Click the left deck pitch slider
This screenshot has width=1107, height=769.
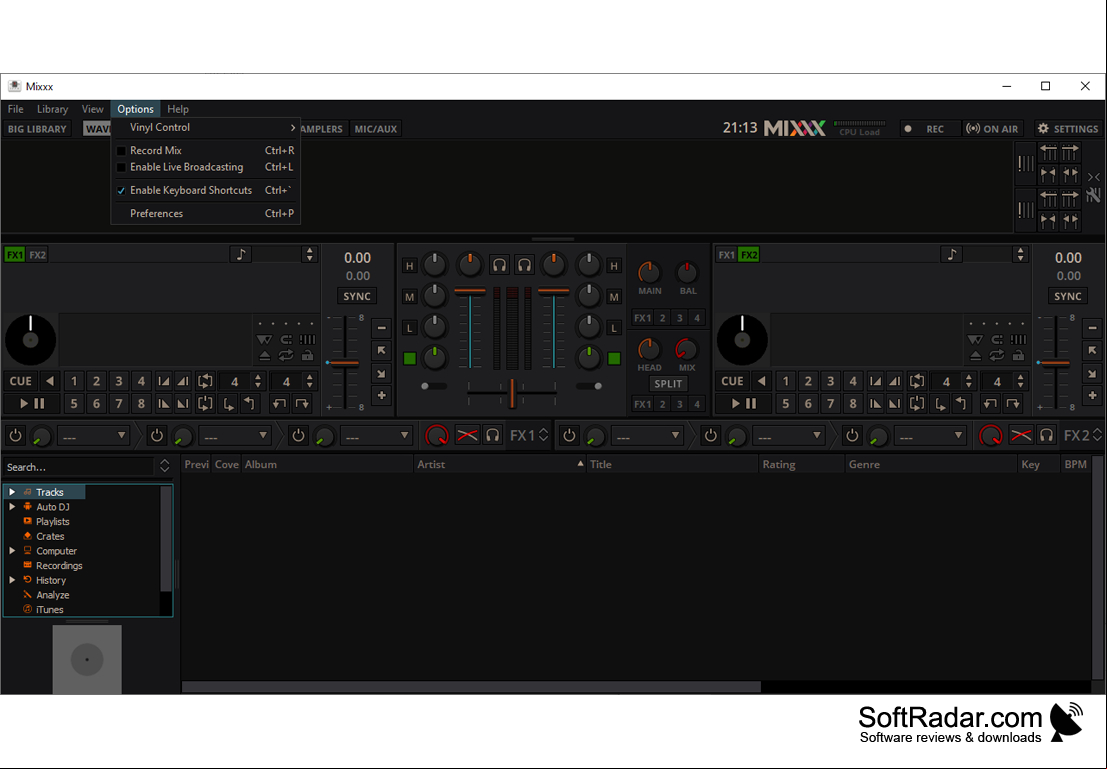pos(345,363)
